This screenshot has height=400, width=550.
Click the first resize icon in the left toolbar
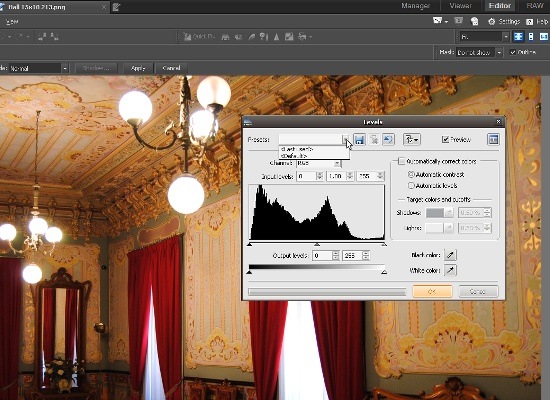click(x=42, y=36)
